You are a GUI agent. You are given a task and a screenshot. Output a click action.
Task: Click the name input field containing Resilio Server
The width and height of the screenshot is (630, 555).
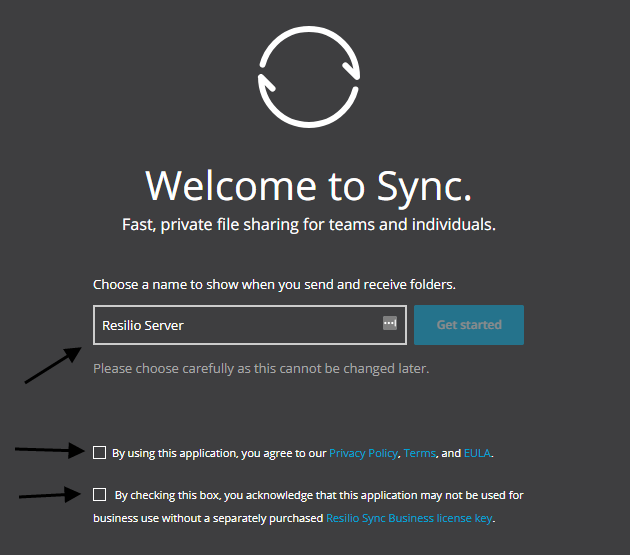click(x=250, y=325)
